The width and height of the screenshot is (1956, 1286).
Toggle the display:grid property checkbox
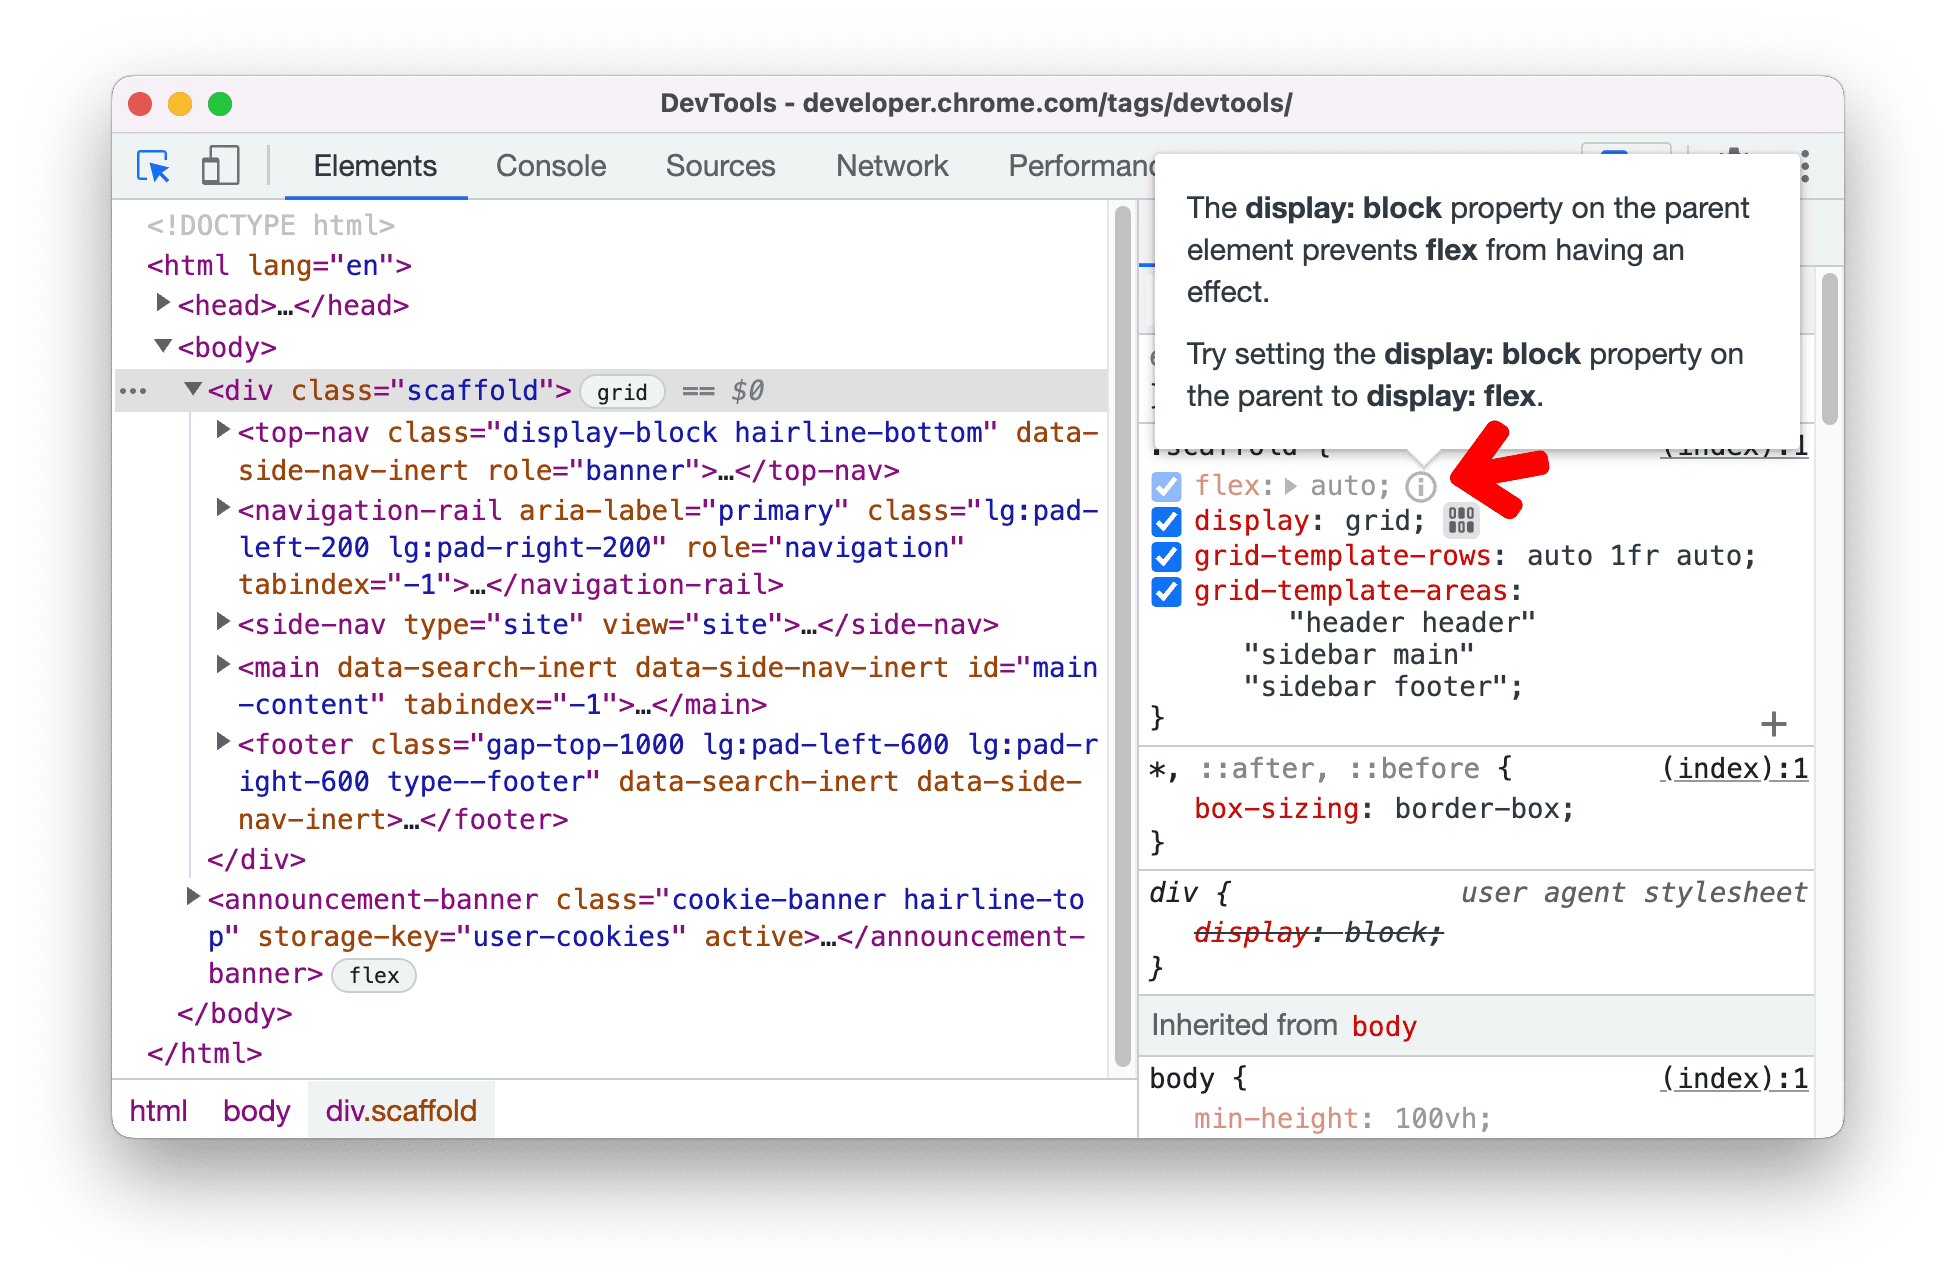(x=1170, y=520)
